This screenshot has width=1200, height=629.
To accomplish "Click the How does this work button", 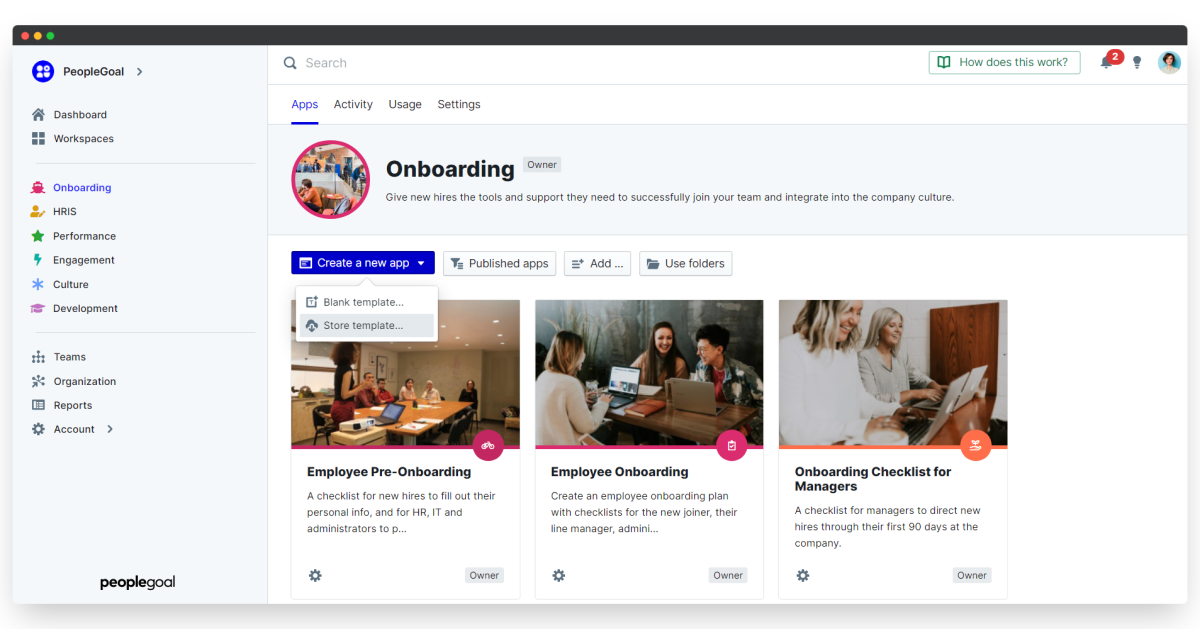I will [x=1004, y=62].
